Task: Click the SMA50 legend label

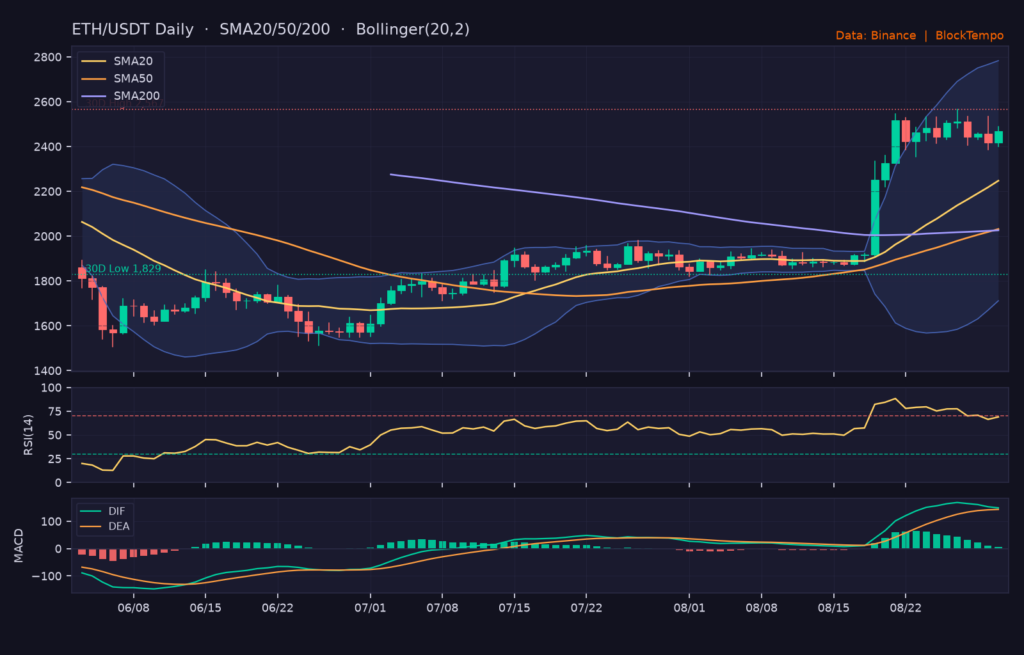Action: pyautogui.click(x=133, y=78)
